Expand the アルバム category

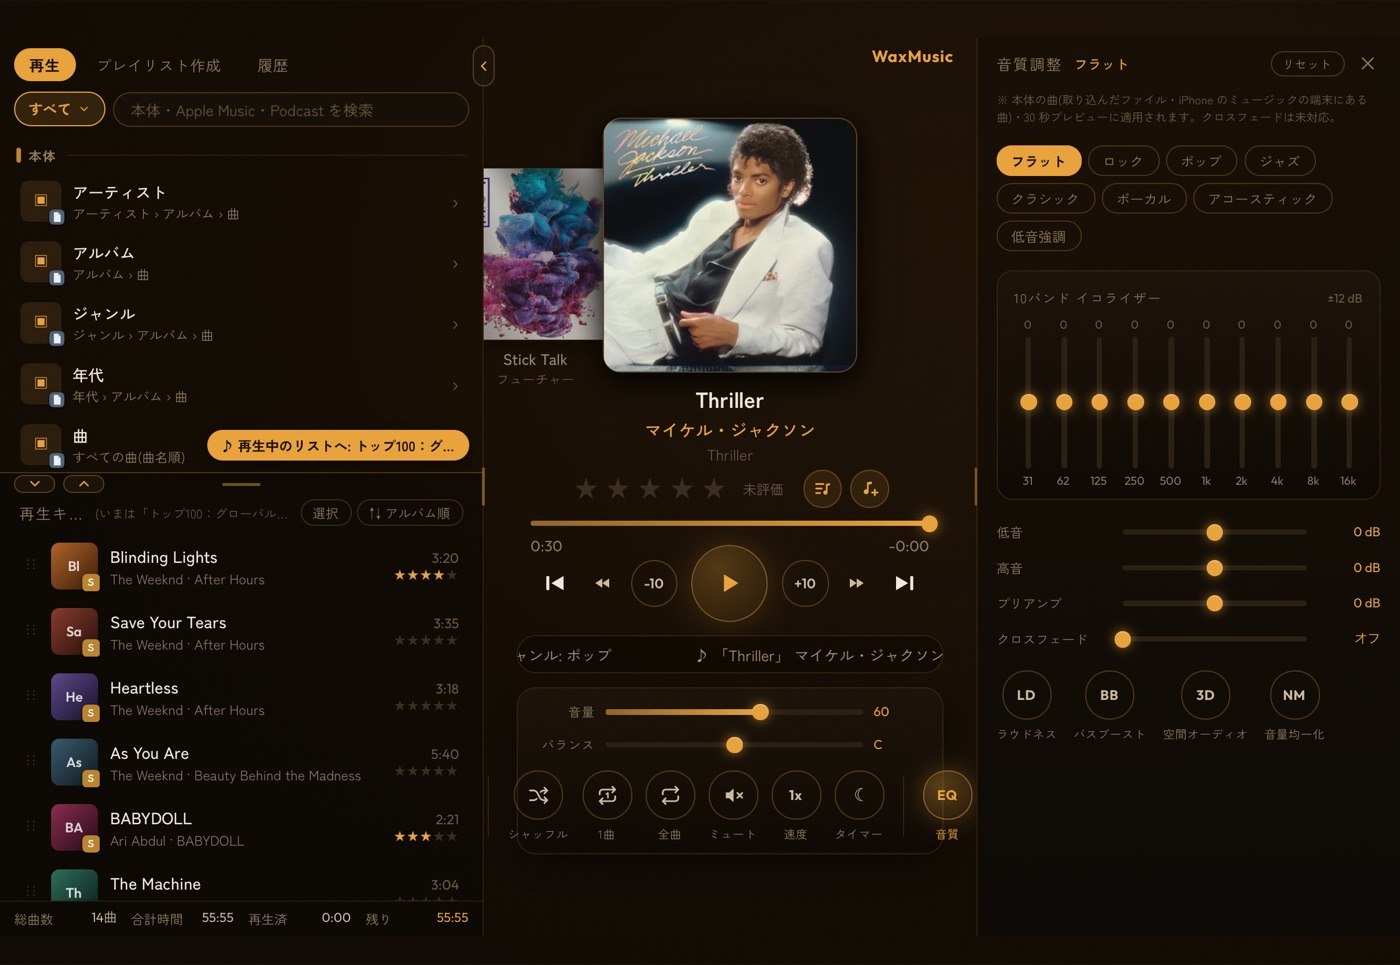240,263
